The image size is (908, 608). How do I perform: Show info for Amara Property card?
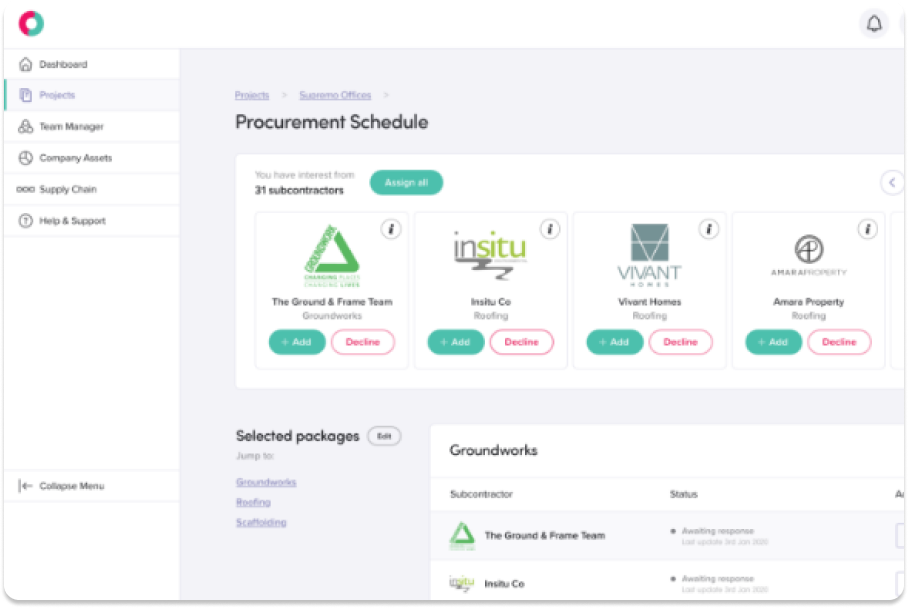pyautogui.click(x=867, y=229)
